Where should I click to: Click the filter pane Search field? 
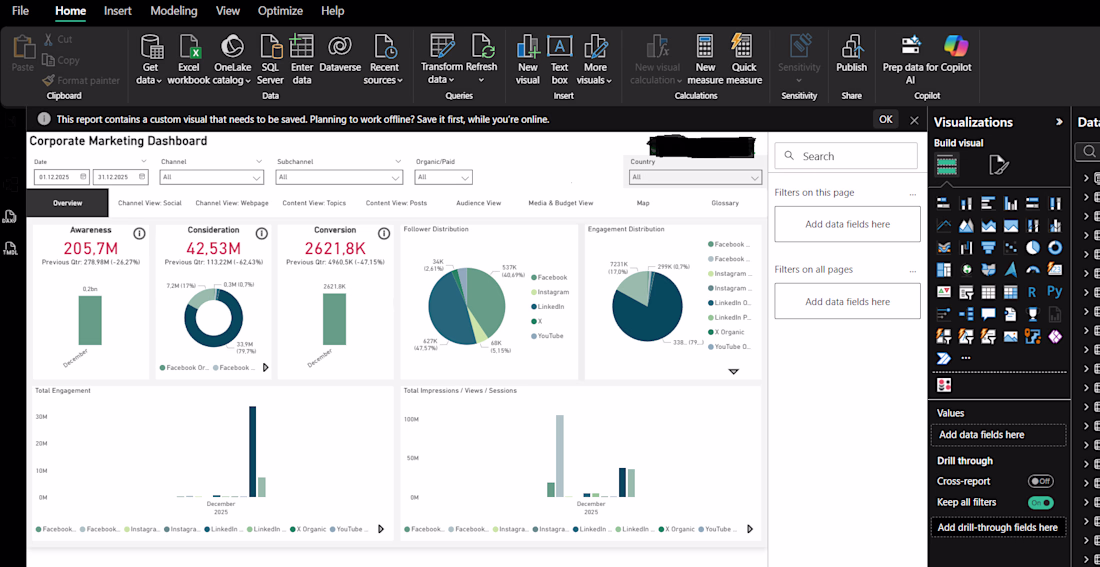[x=846, y=156]
